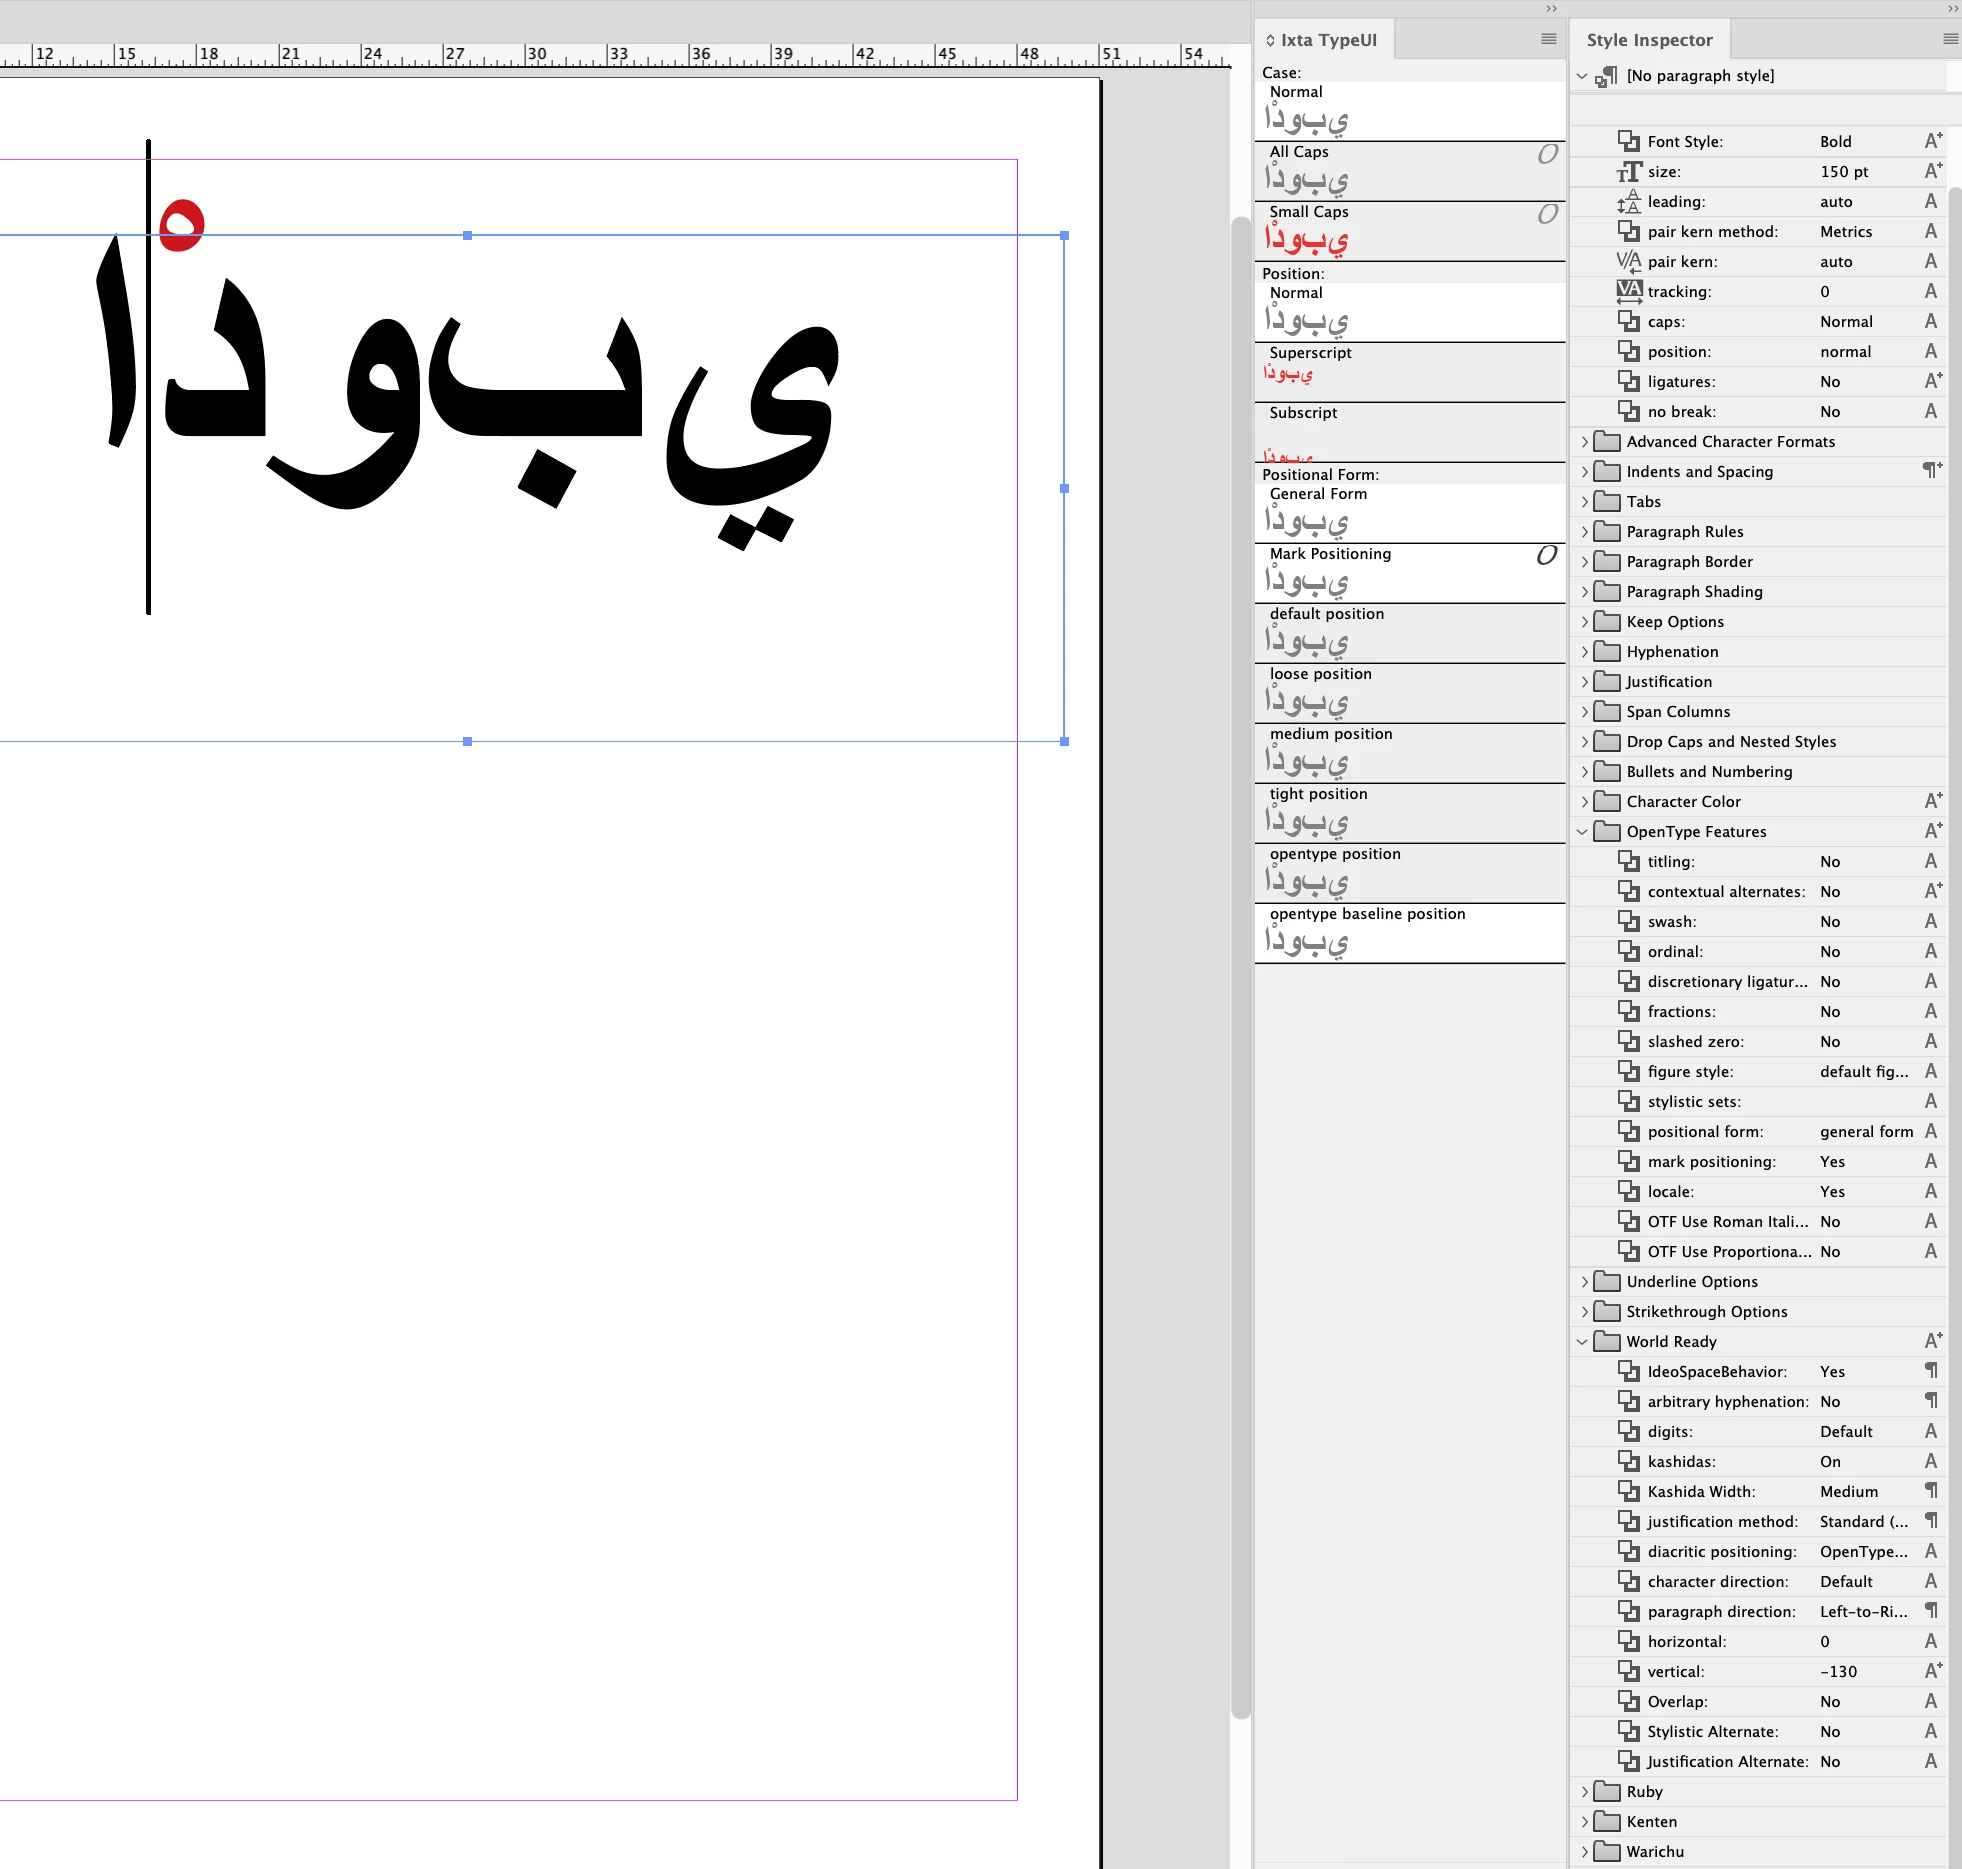Select the Style Inspector tab
Screen dimensions: 1962x1869
1649,40
